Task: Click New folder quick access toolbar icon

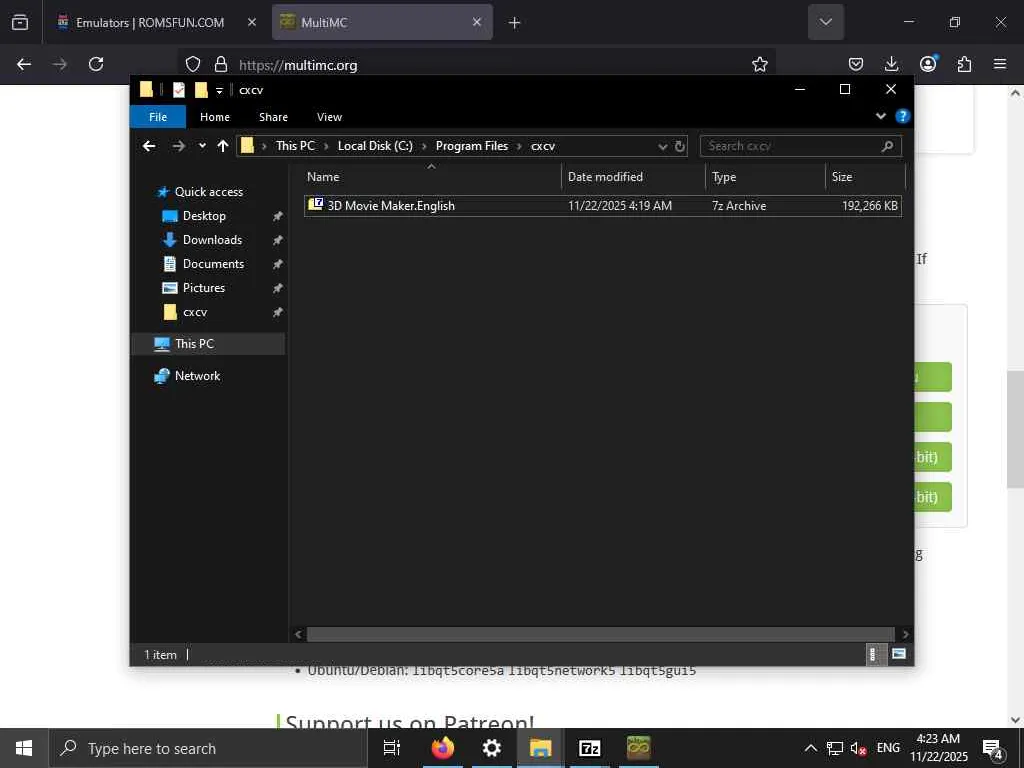Action: (x=201, y=90)
